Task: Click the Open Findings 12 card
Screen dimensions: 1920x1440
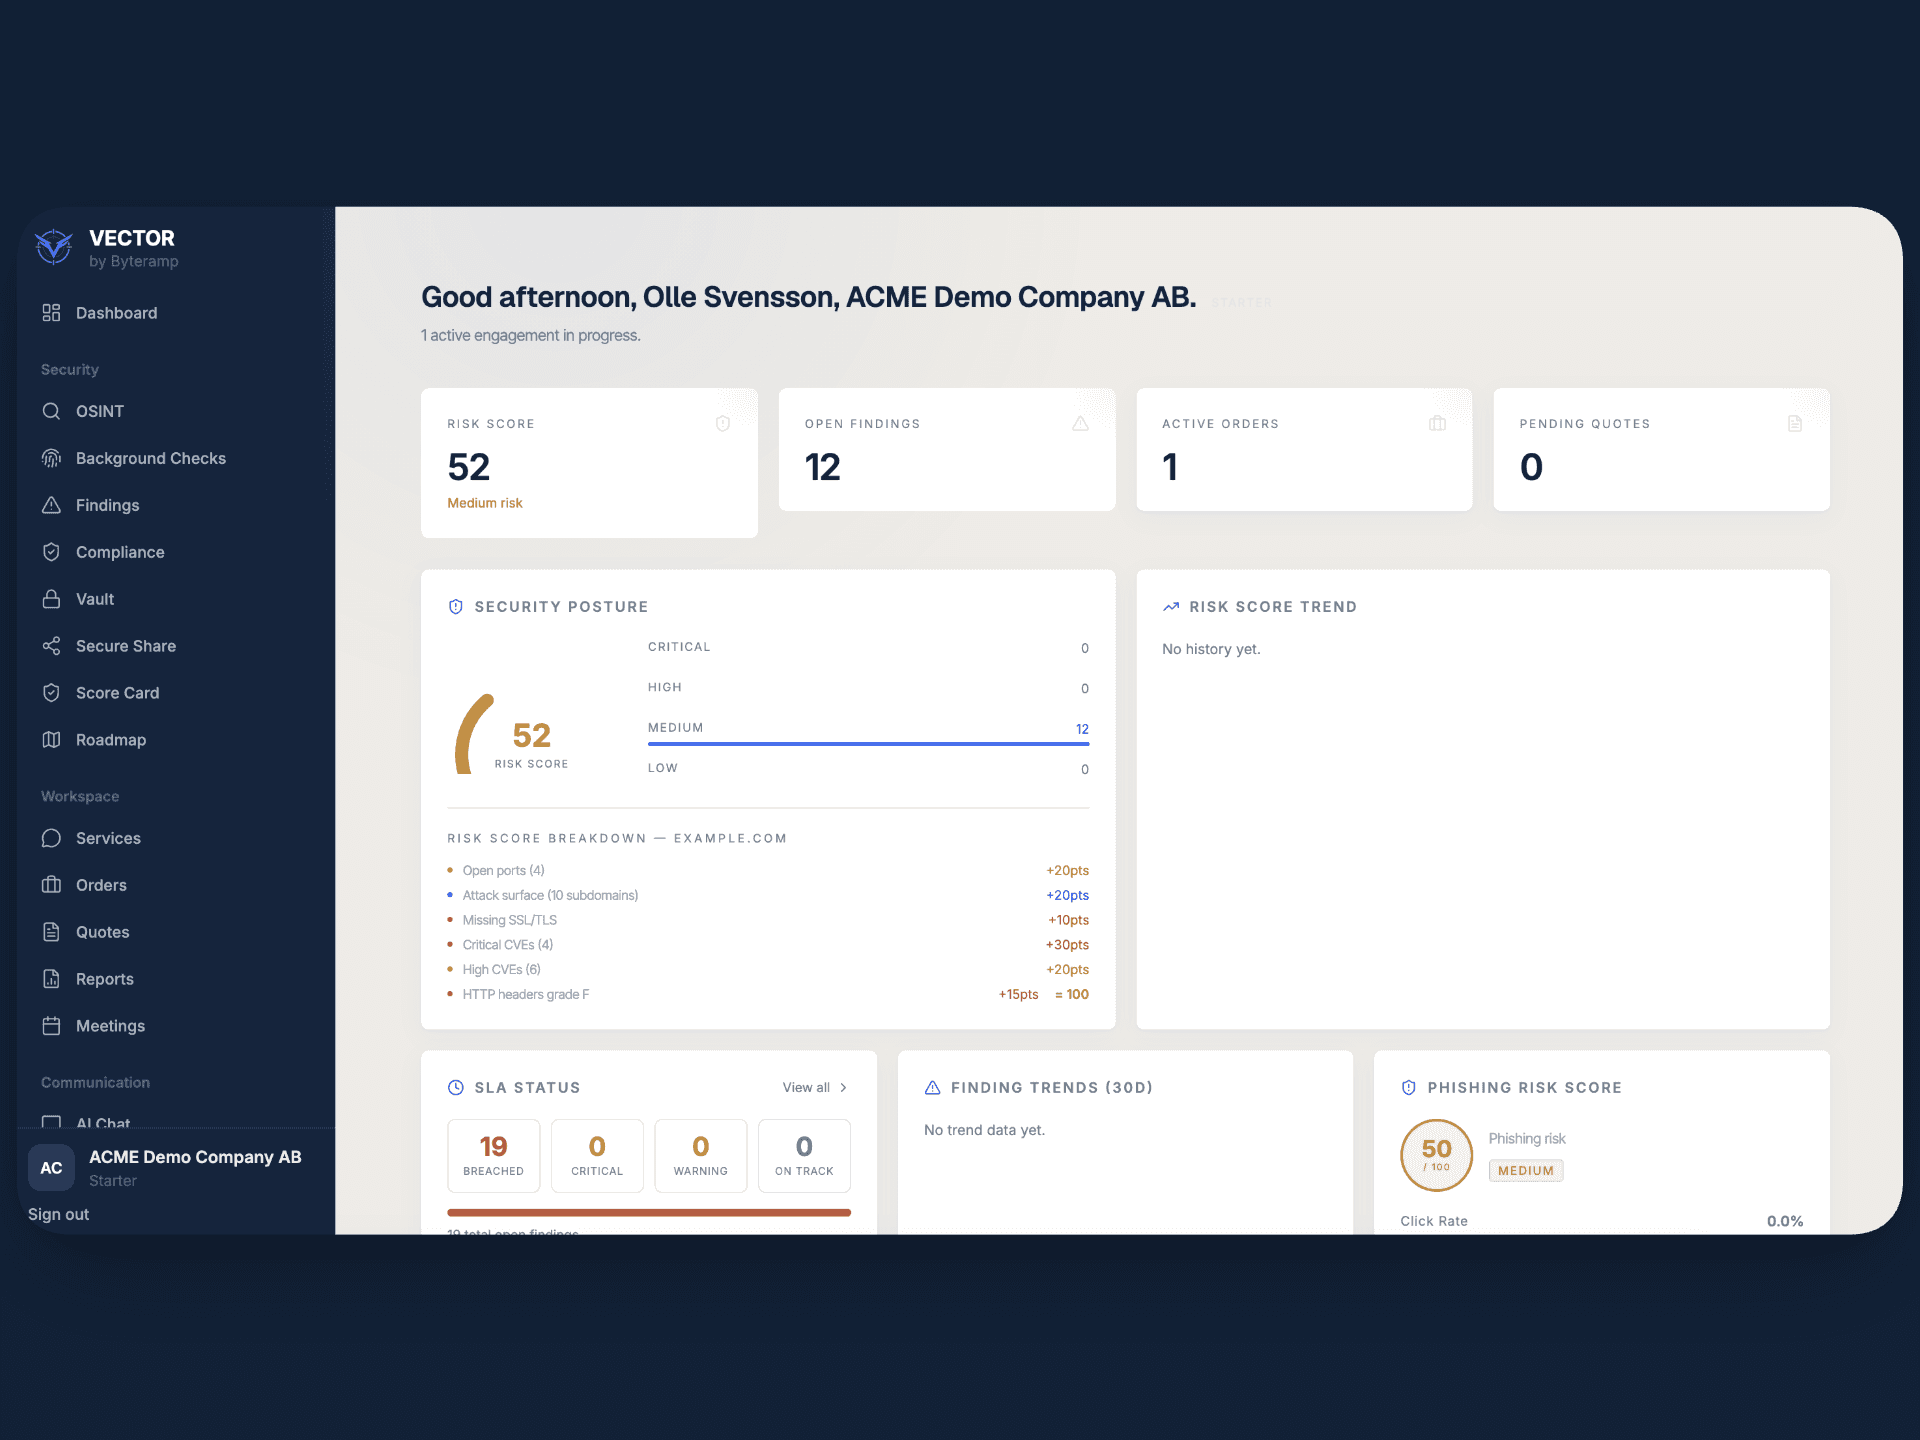Action: [x=947, y=450]
